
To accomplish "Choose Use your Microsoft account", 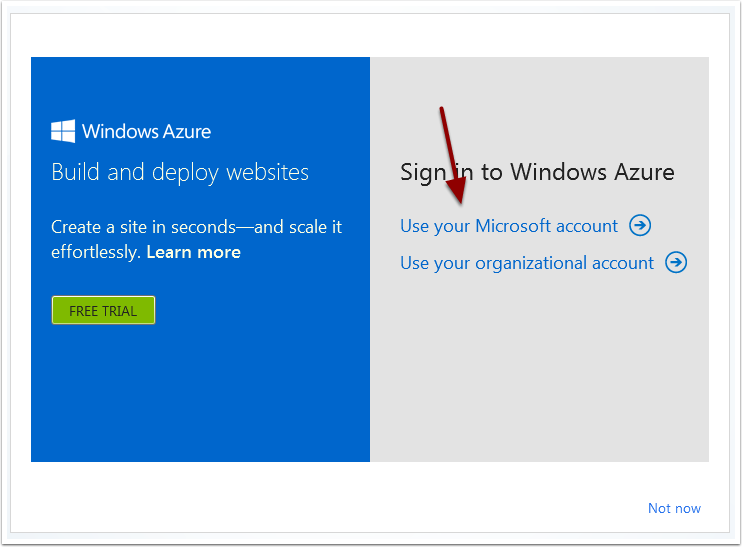I will click(509, 226).
